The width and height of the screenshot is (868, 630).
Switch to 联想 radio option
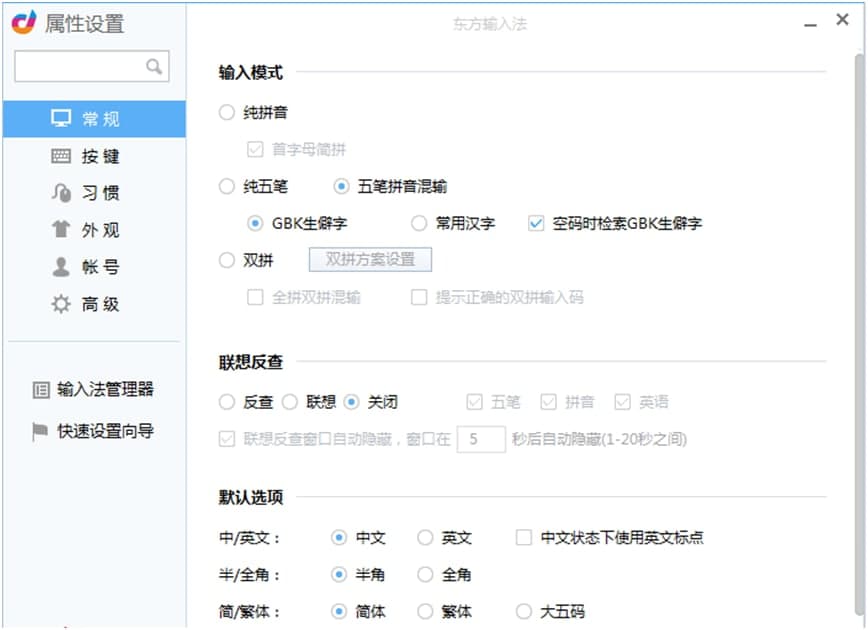point(290,402)
